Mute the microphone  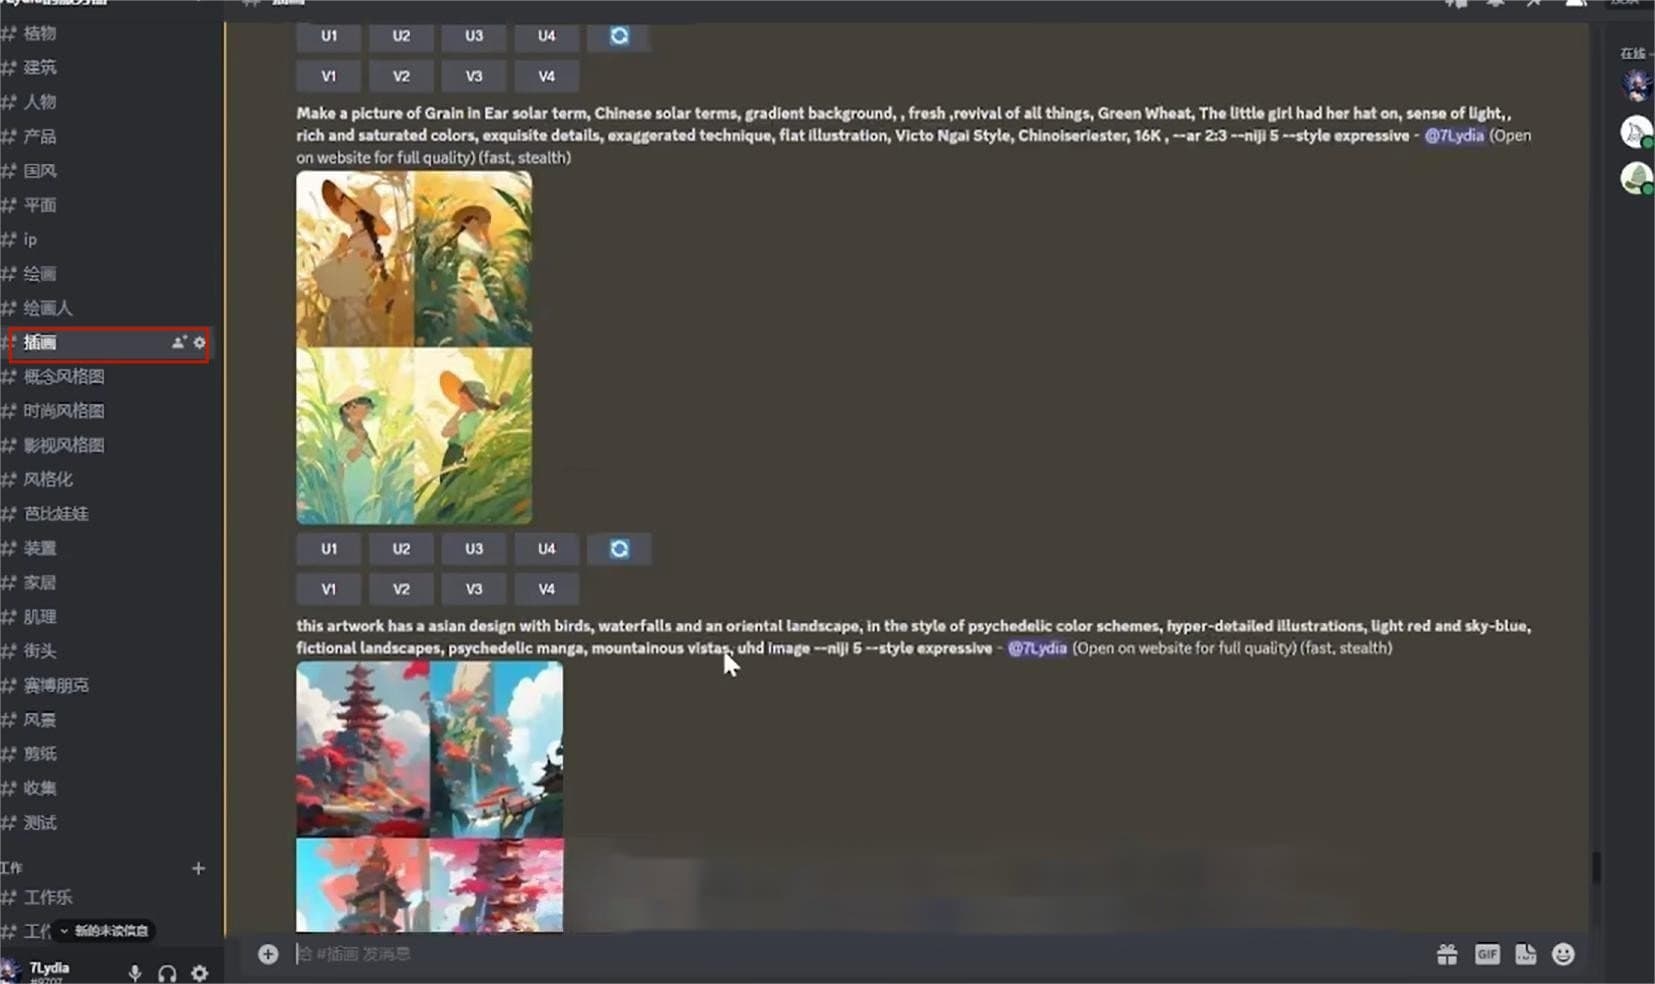click(135, 973)
